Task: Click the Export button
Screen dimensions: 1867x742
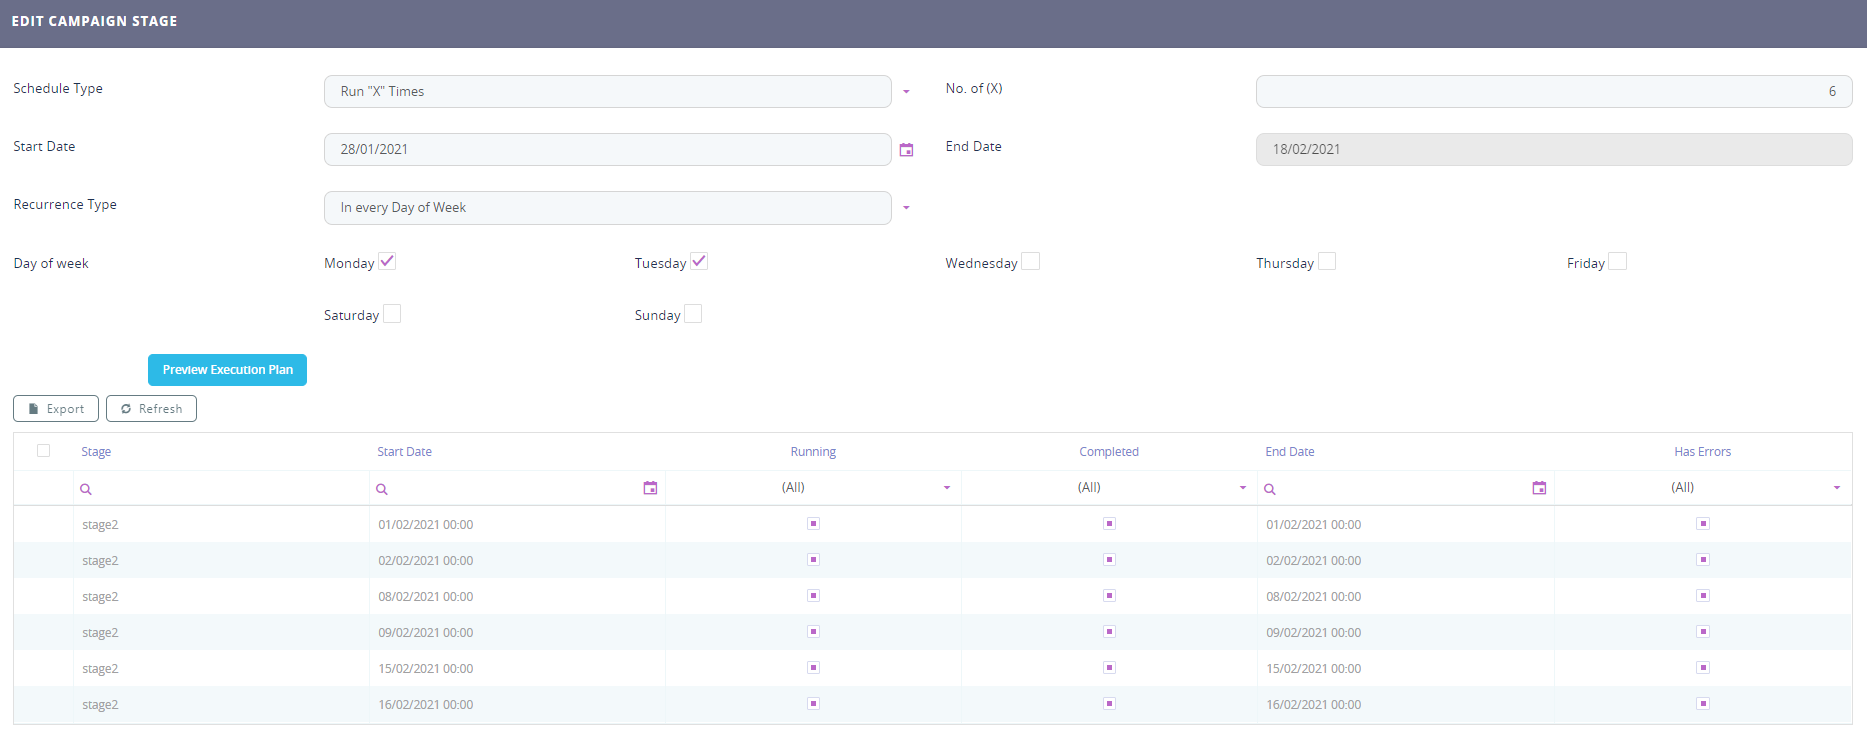Action: click(x=56, y=409)
